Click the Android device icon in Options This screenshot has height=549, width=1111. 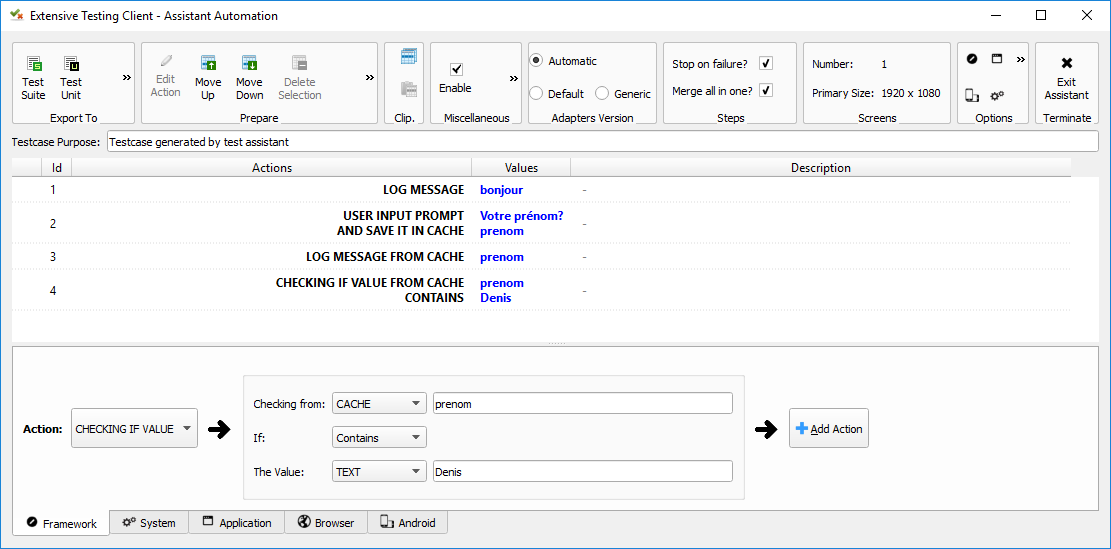pos(972,95)
